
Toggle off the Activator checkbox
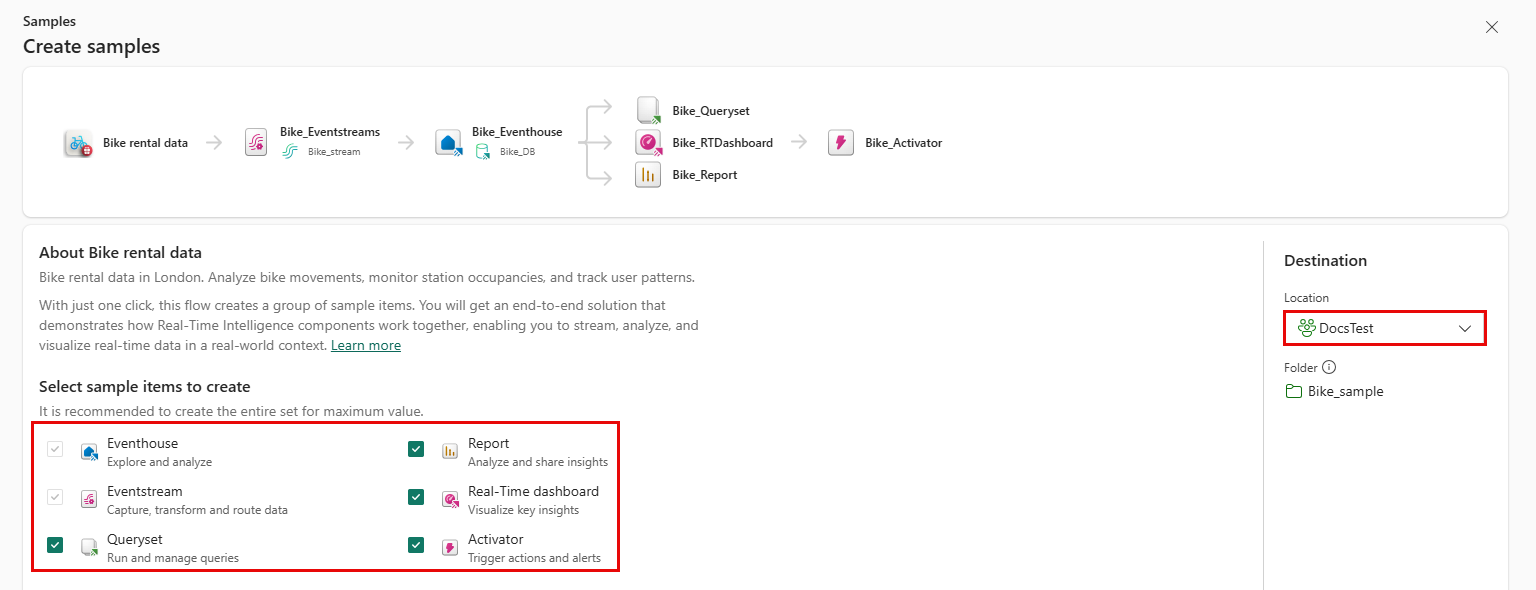pos(416,545)
